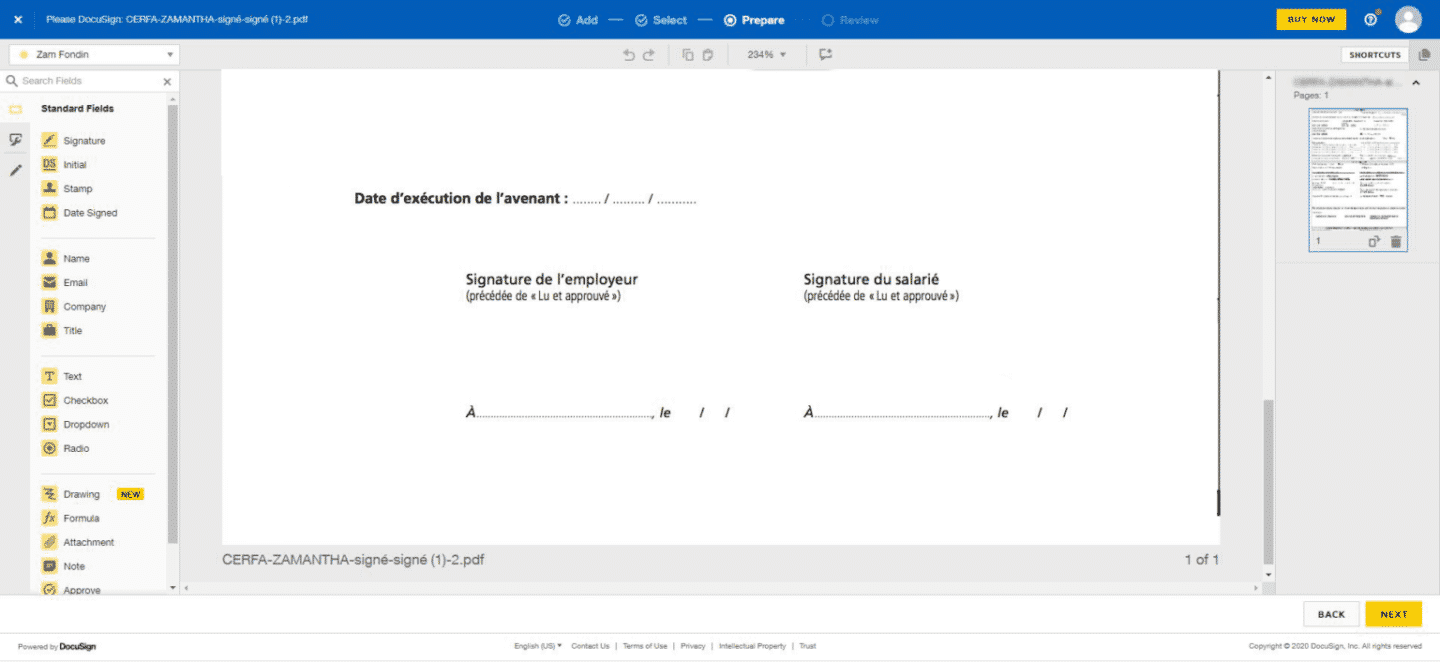
Task: Click the 'Signature du salarié' text
Action: click(x=871, y=280)
